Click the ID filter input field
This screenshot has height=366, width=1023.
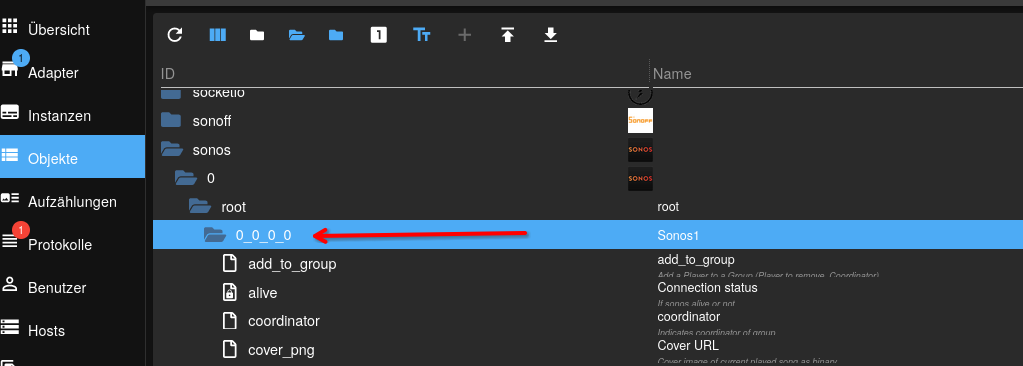[x=401, y=74]
